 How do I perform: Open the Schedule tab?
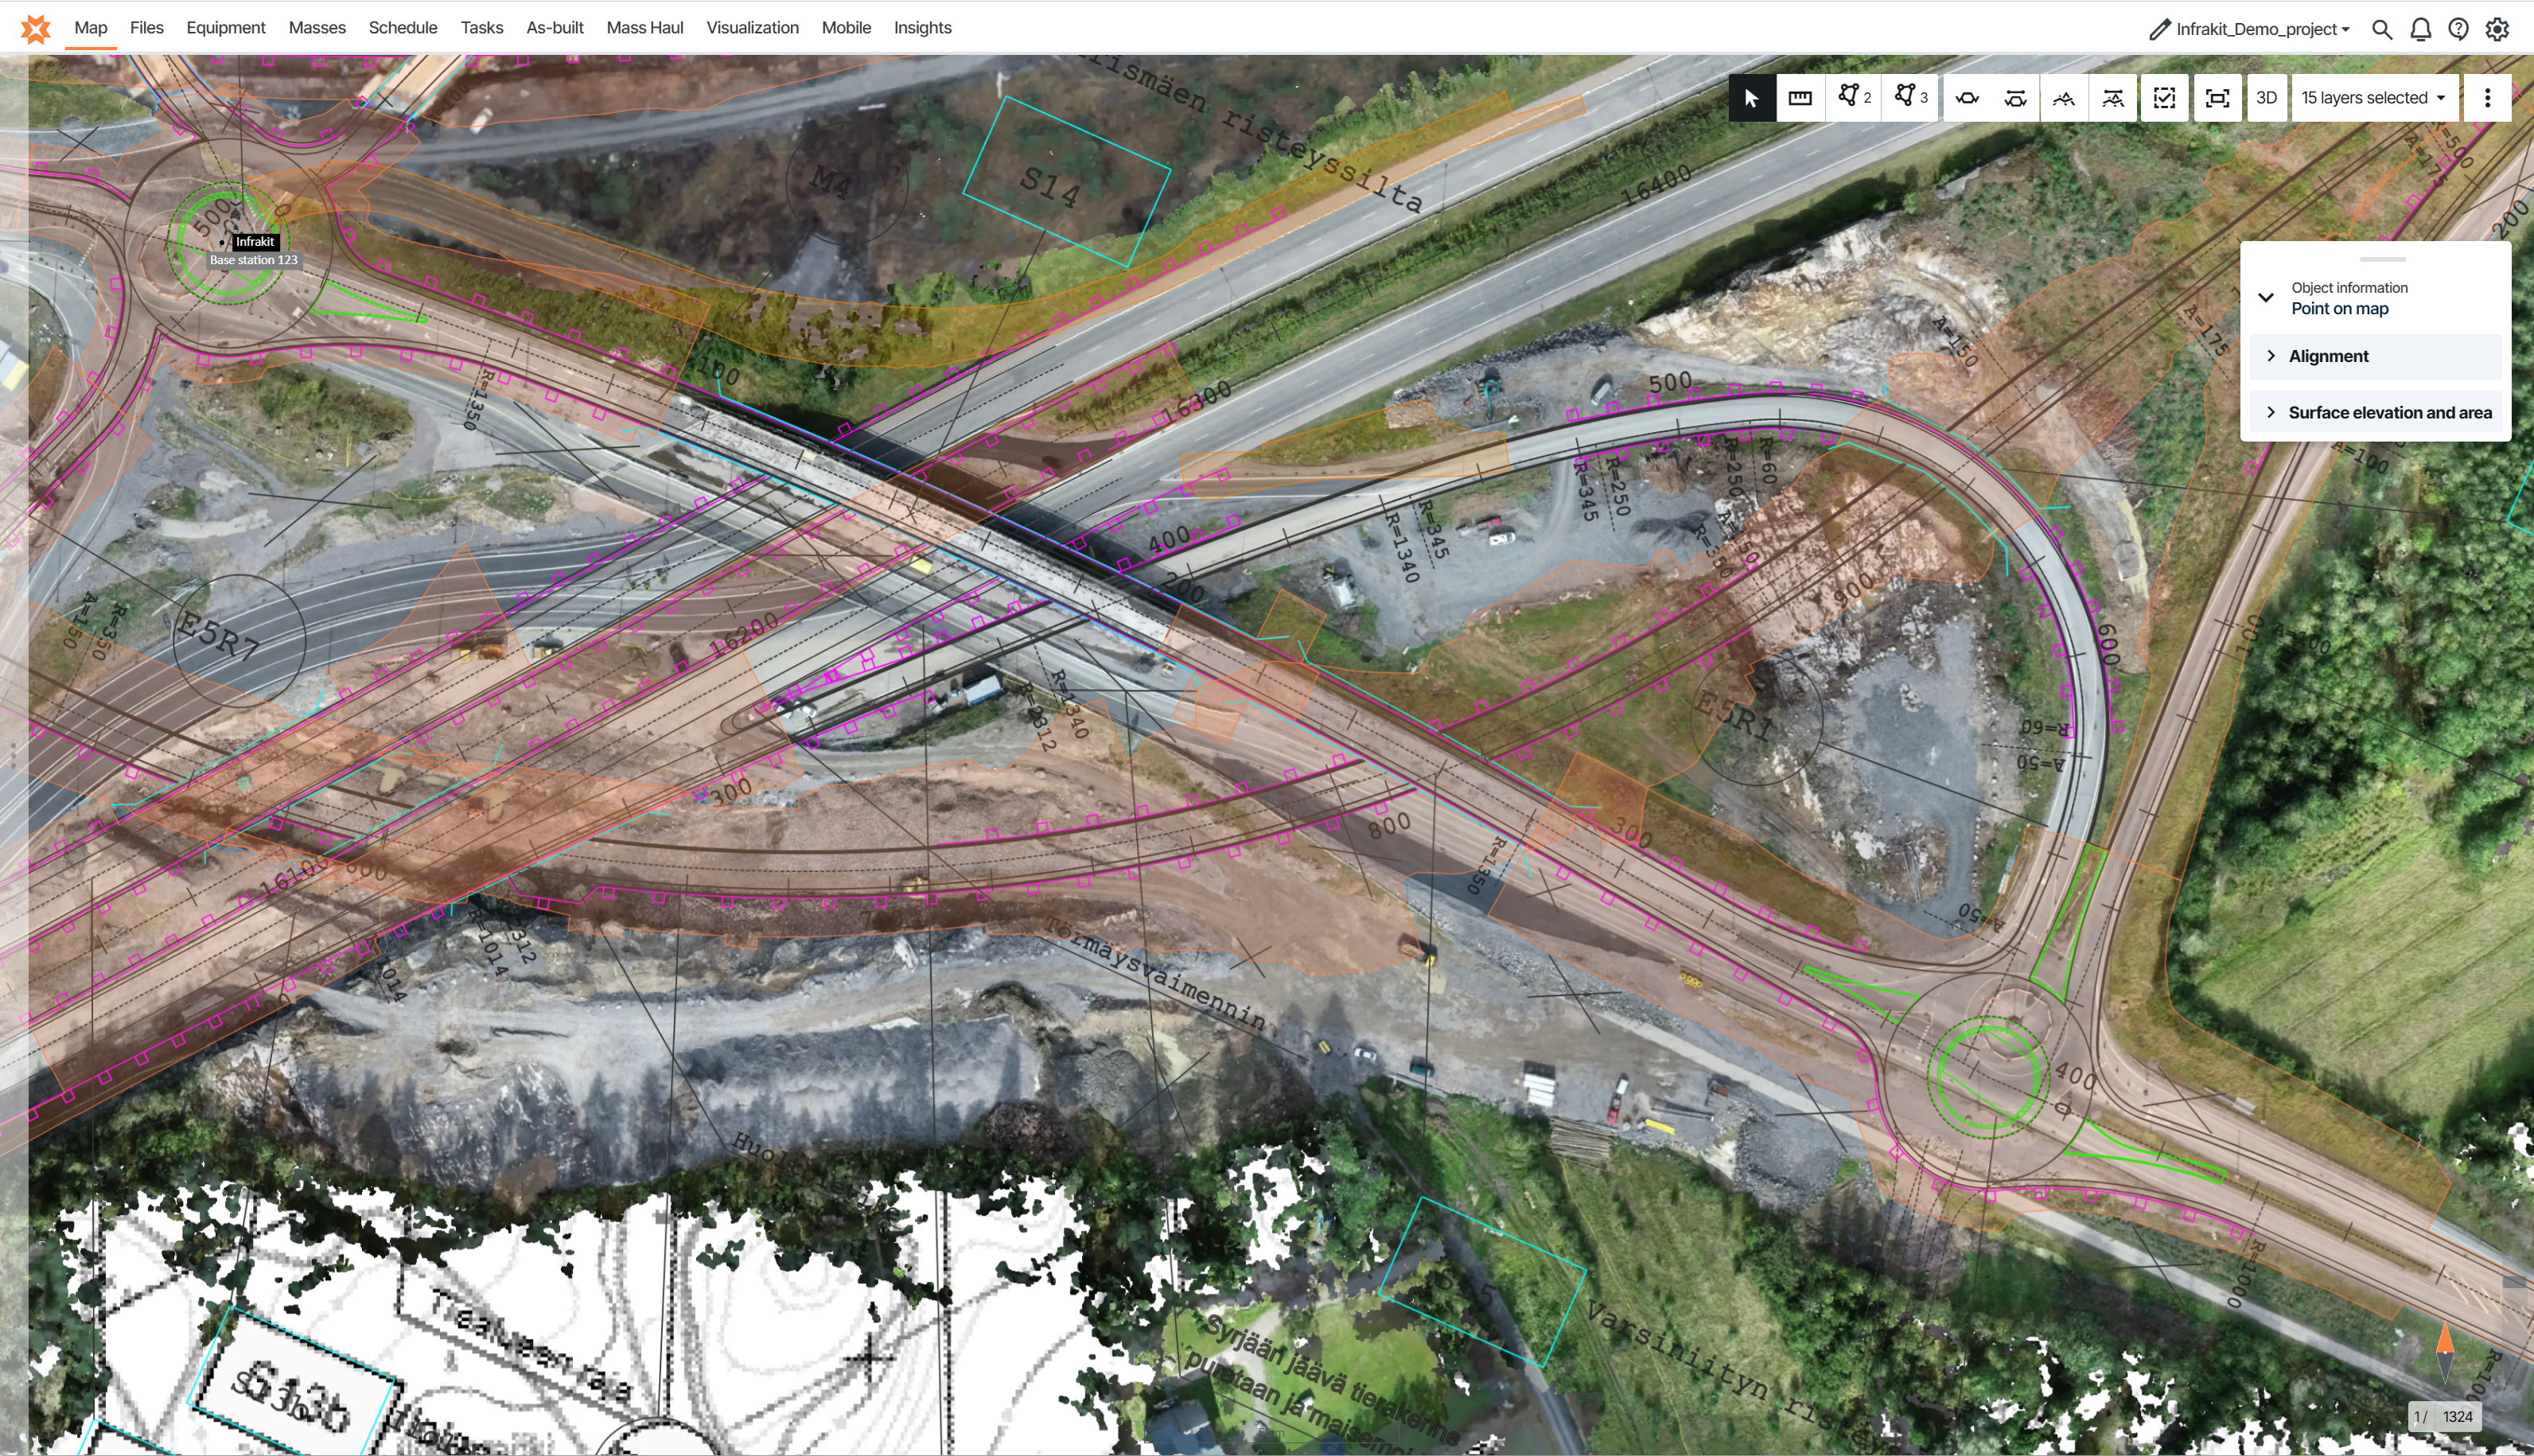pos(403,28)
